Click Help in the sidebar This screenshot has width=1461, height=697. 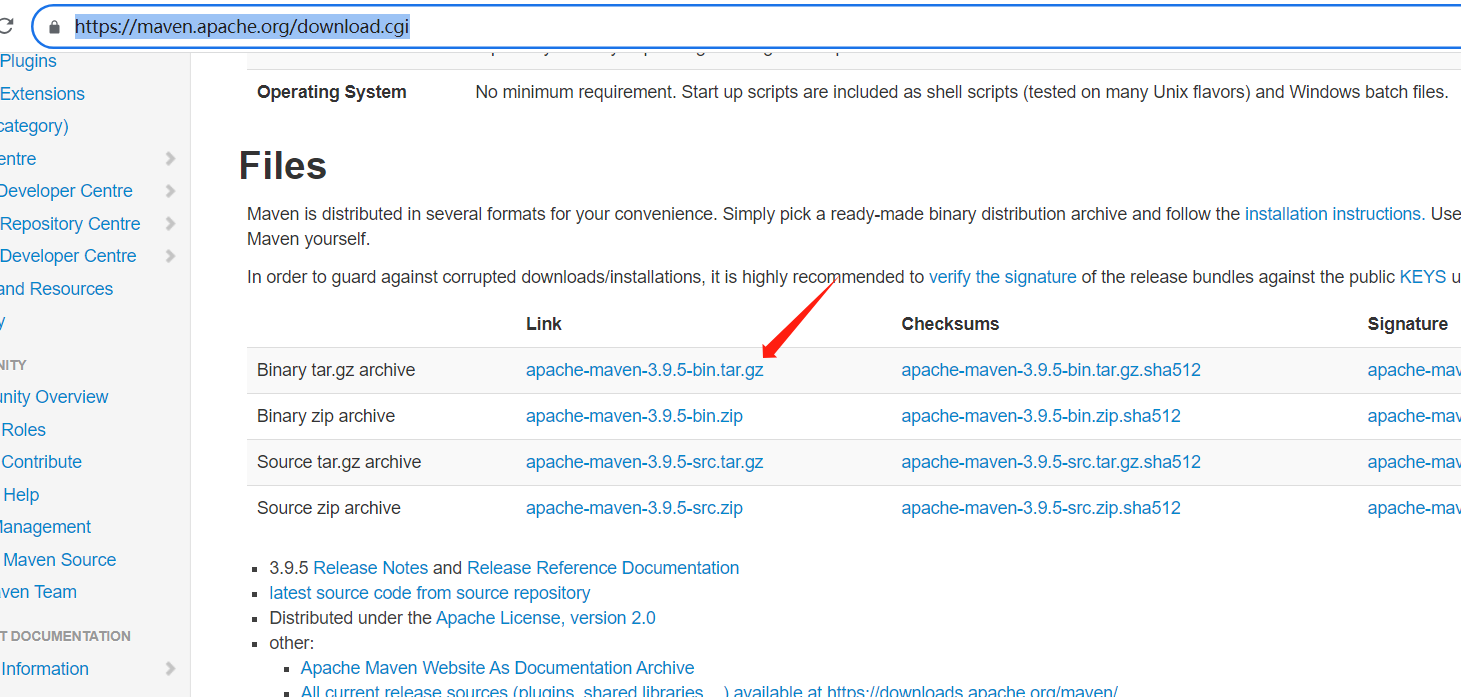[21, 494]
